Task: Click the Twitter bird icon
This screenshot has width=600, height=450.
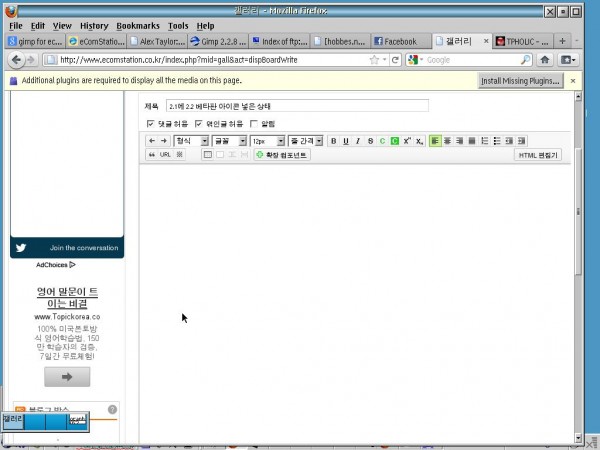Action: pyautogui.click(x=21, y=248)
